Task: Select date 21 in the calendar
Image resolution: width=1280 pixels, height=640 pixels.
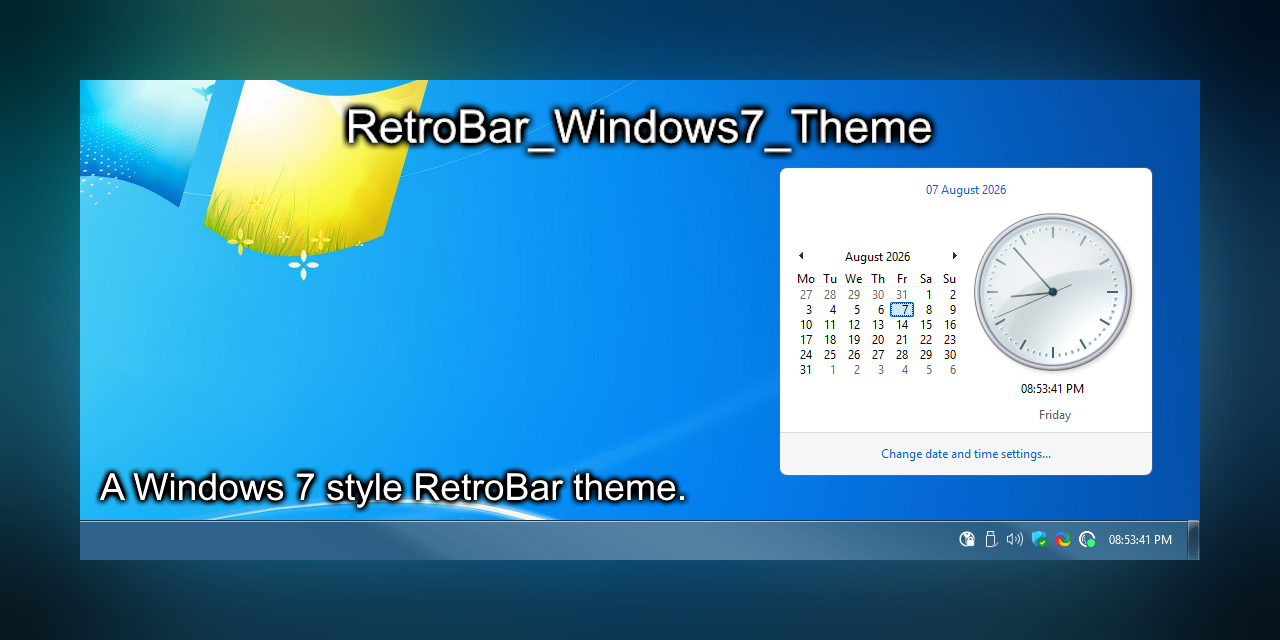Action: (902, 340)
